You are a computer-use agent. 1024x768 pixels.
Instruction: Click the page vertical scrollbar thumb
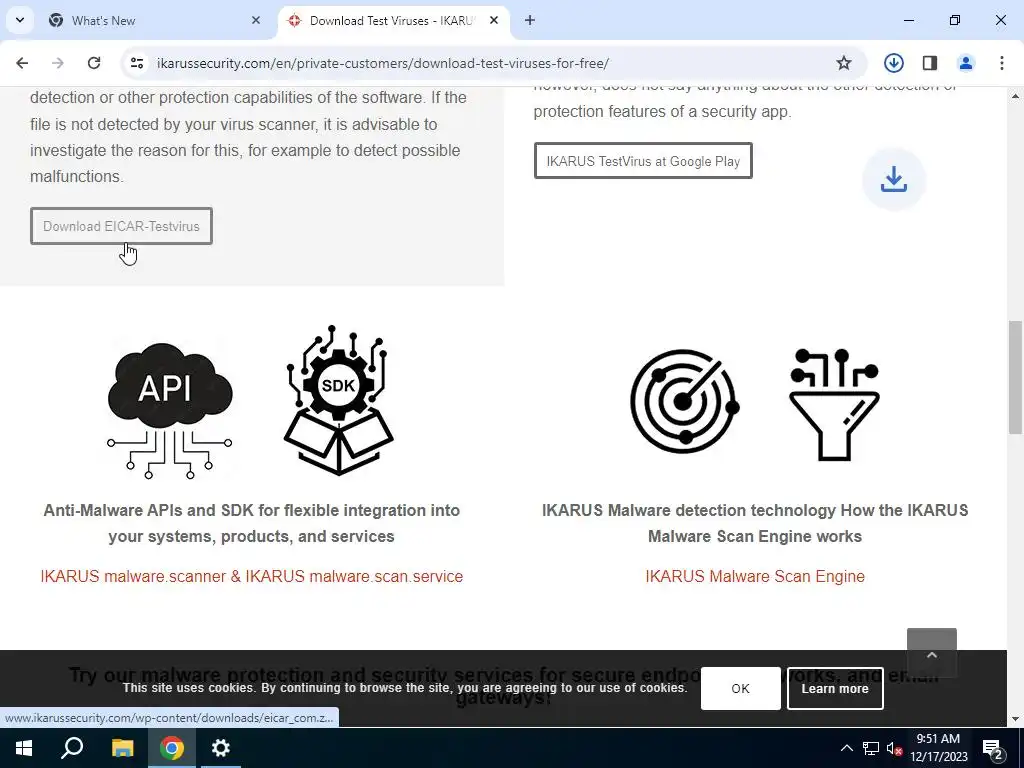[x=1016, y=377]
